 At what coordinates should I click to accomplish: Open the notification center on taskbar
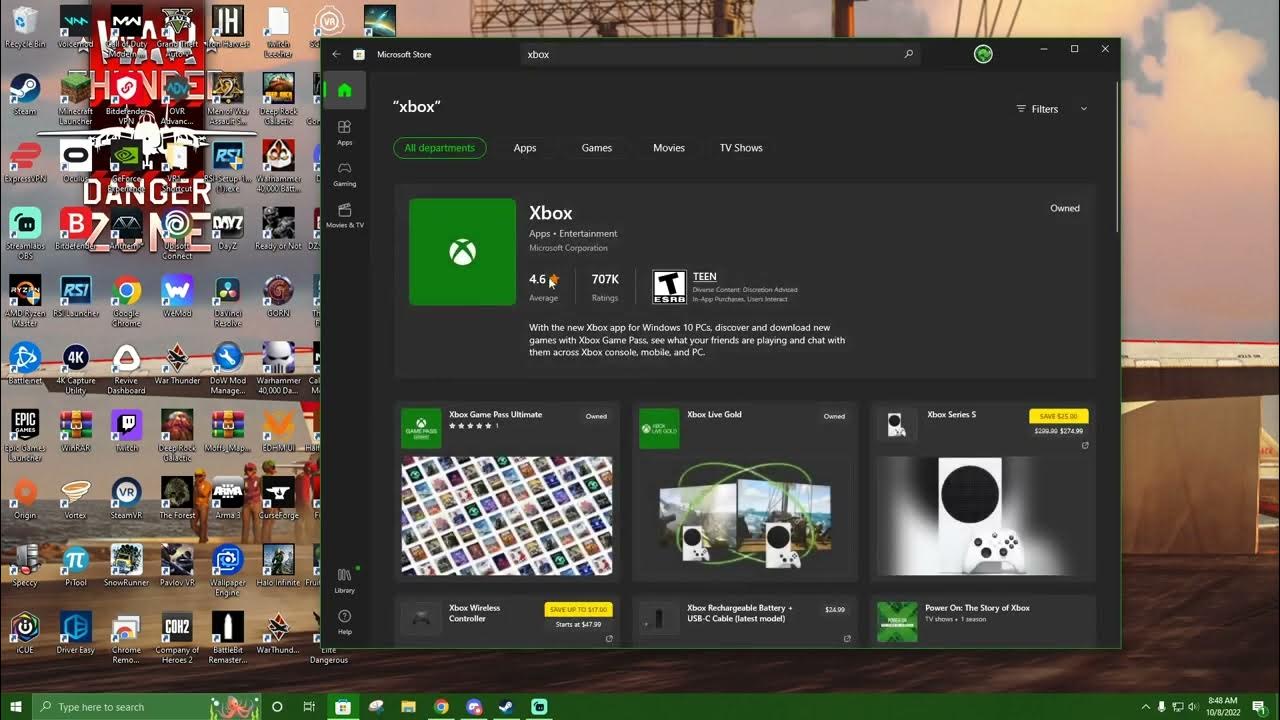coord(1259,707)
